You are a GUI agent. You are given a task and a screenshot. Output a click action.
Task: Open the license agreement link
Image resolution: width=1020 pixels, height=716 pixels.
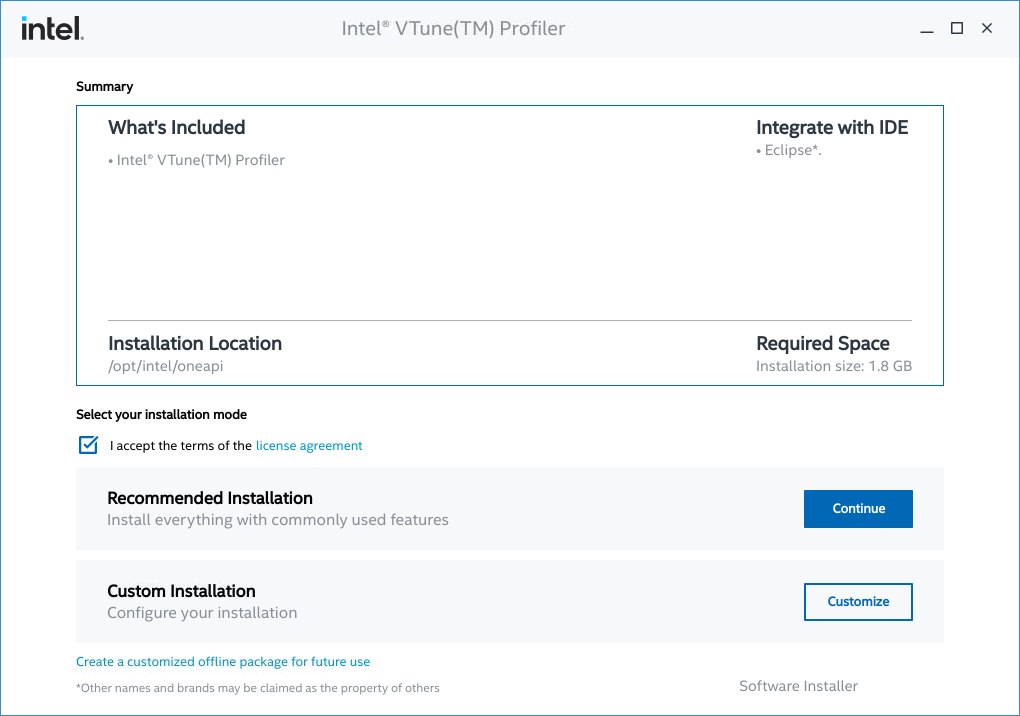(x=309, y=446)
